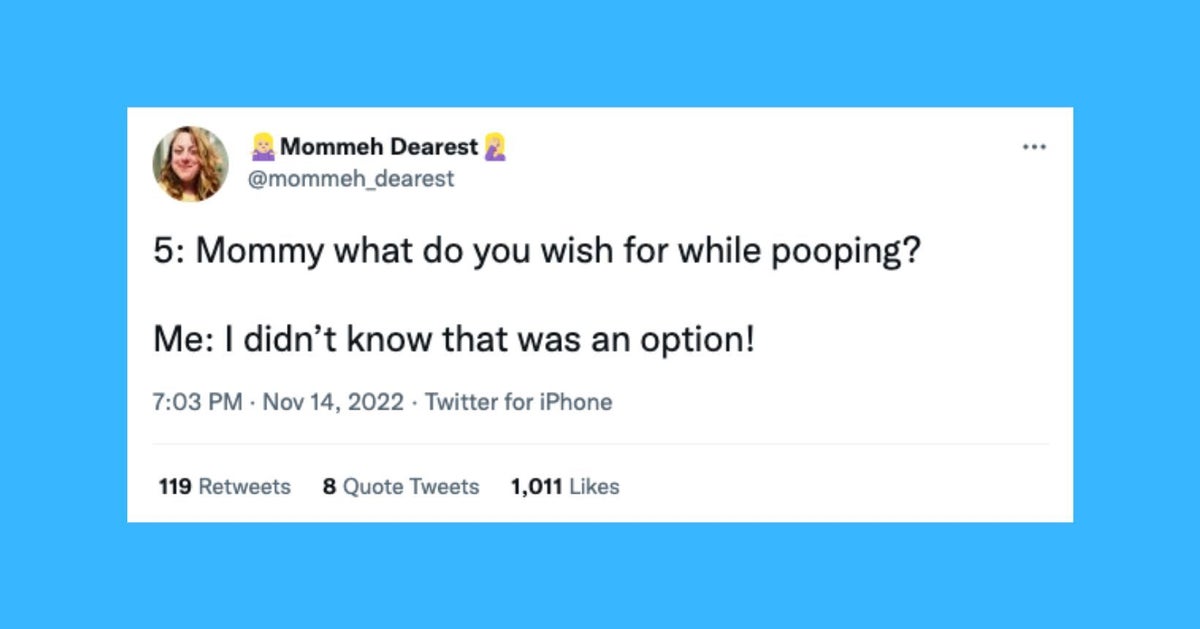1200x629 pixels.
Task: Open the 119 Retweets list
Action: 224,486
